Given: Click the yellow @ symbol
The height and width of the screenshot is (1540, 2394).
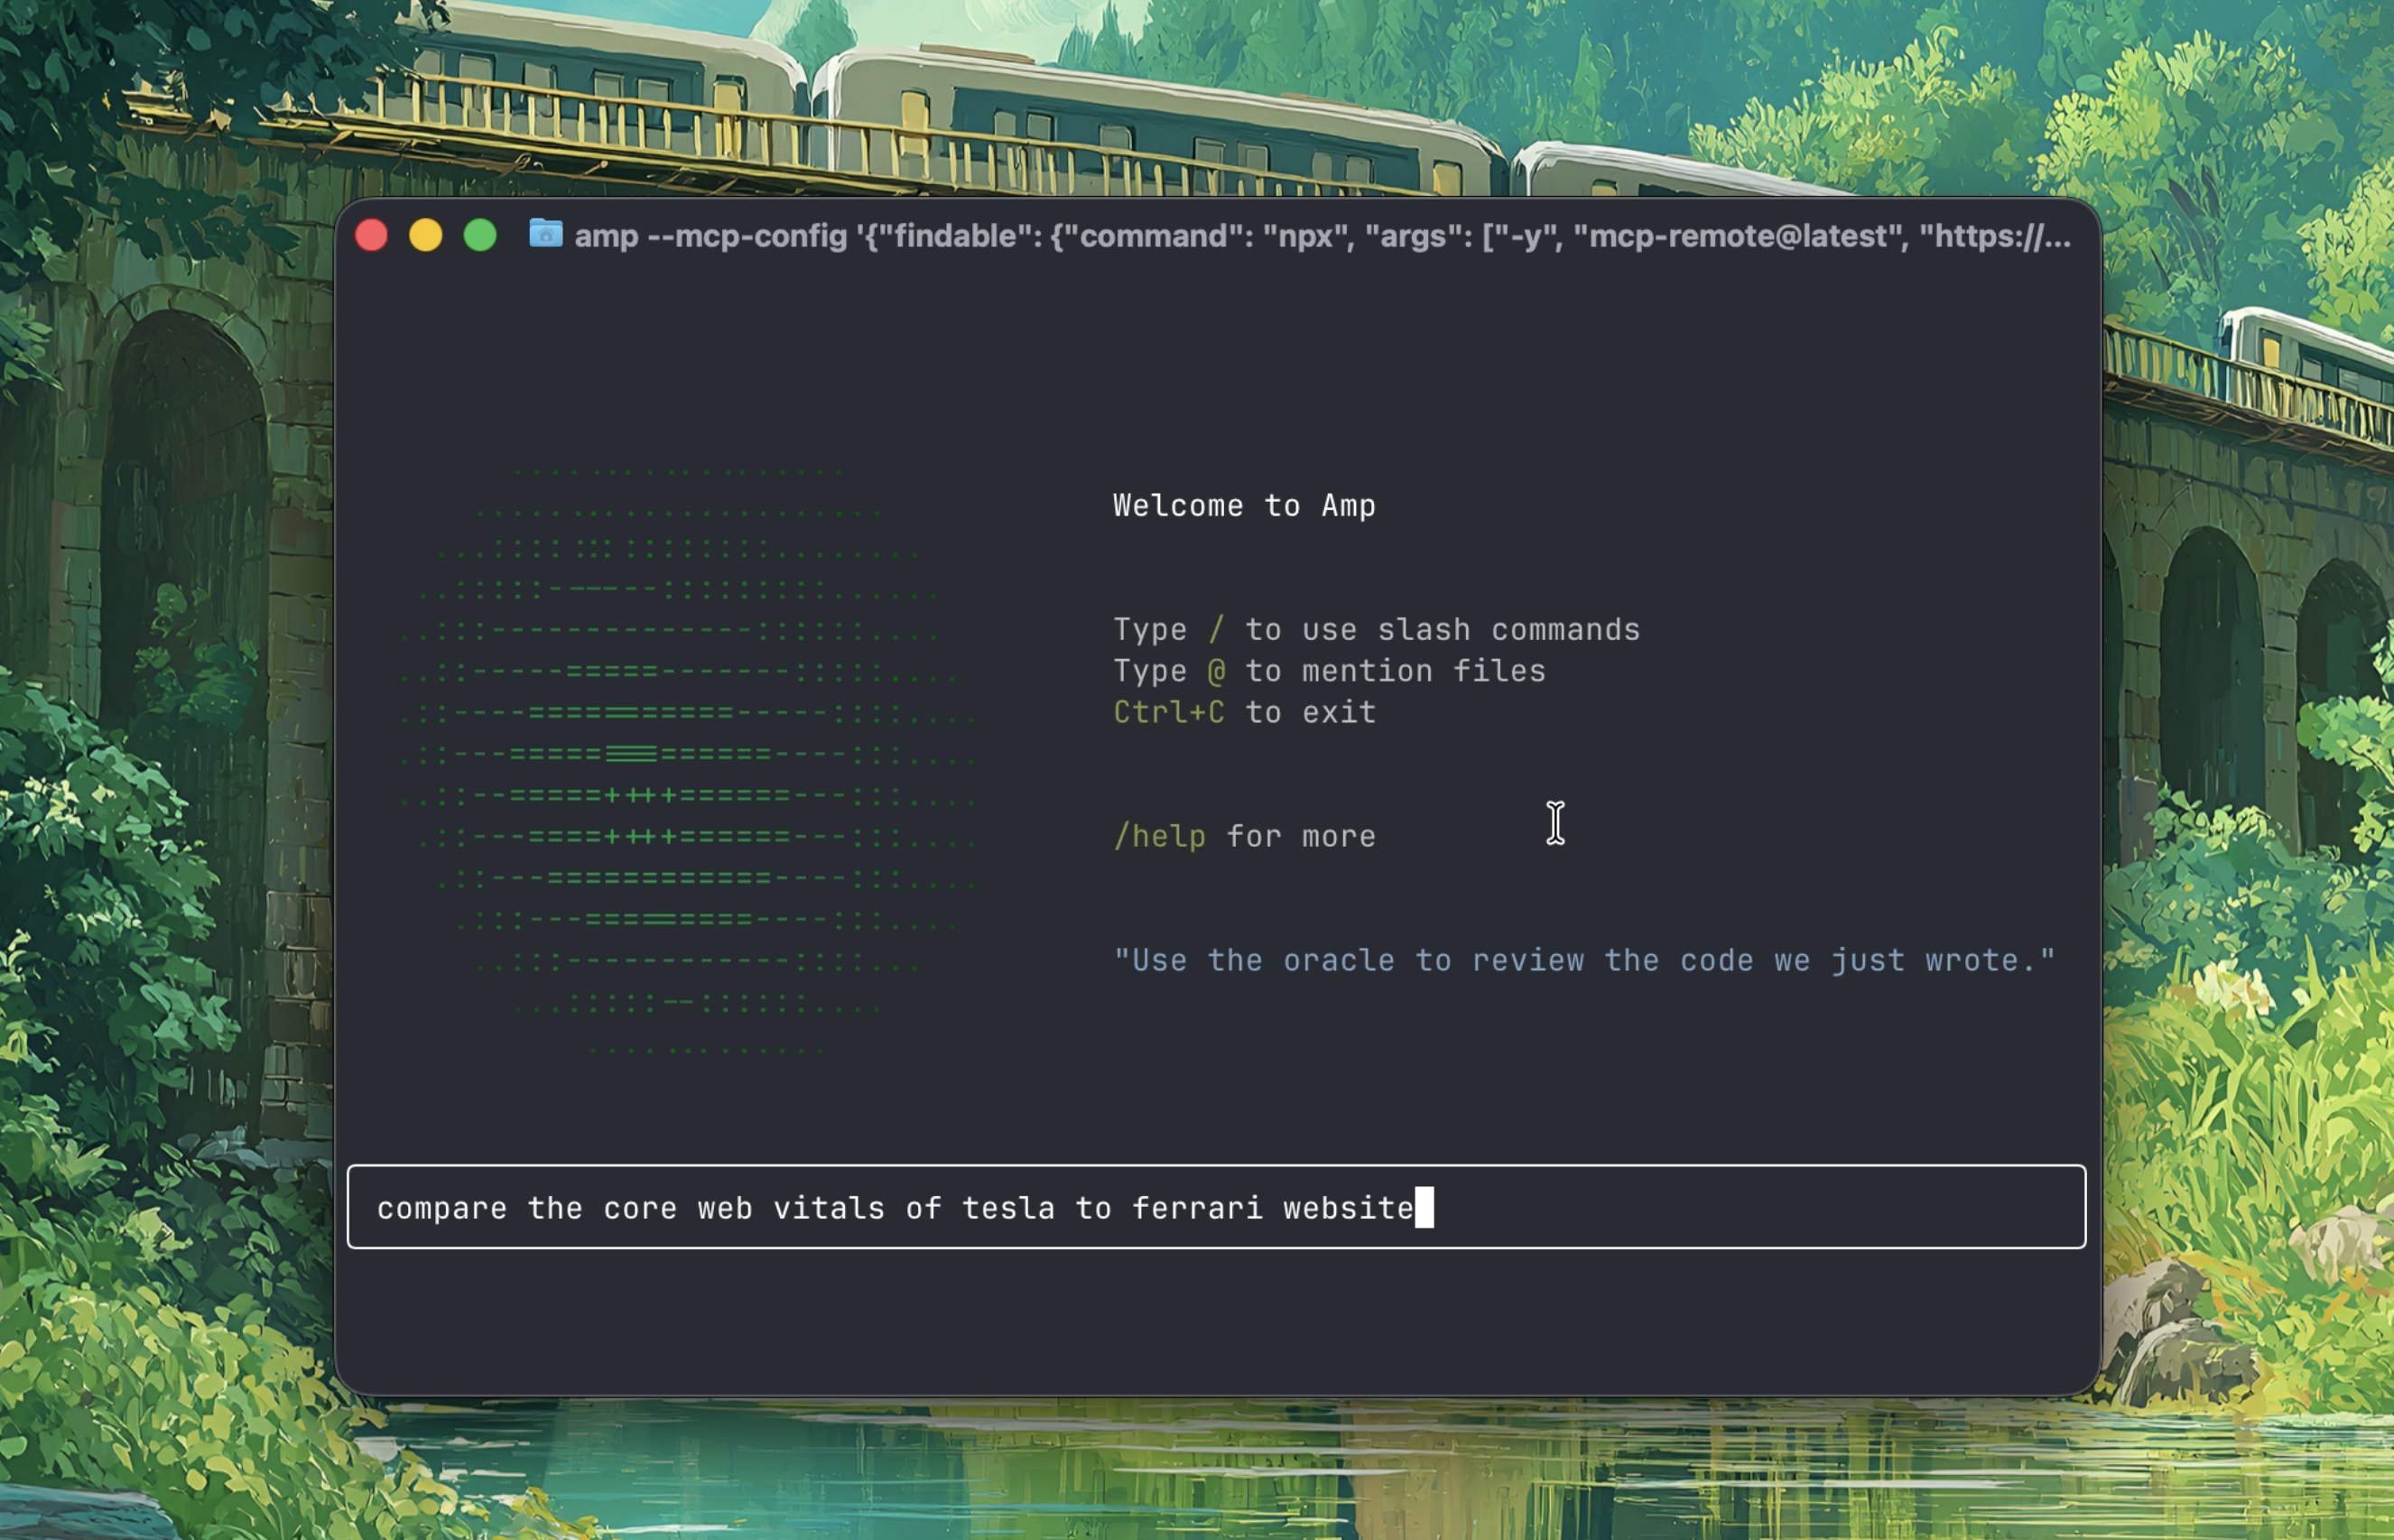Looking at the screenshot, I should (1216, 671).
